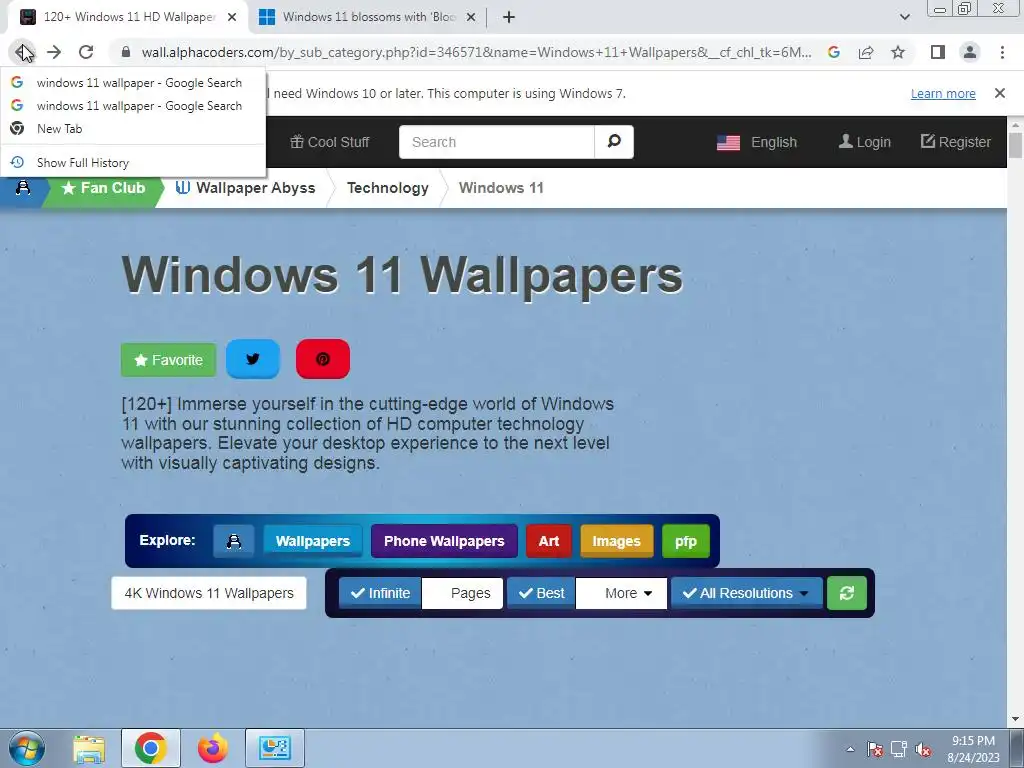Dismiss the Windows 7 notification bar
Screen dimensions: 1024x768
pyautogui.click(x=1000, y=93)
